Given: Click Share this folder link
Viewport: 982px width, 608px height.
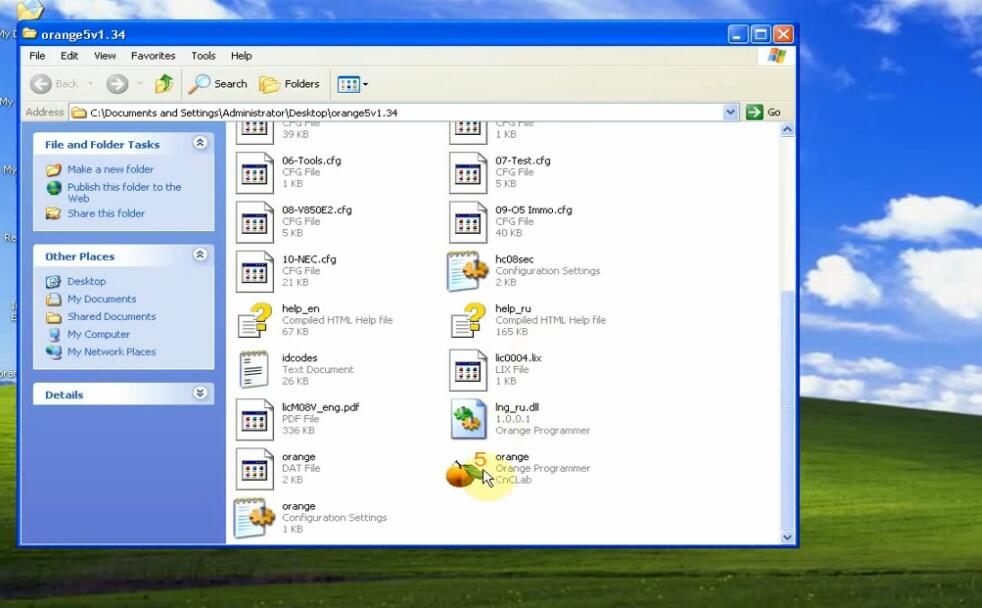Looking at the screenshot, I should click(x=106, y=213).
